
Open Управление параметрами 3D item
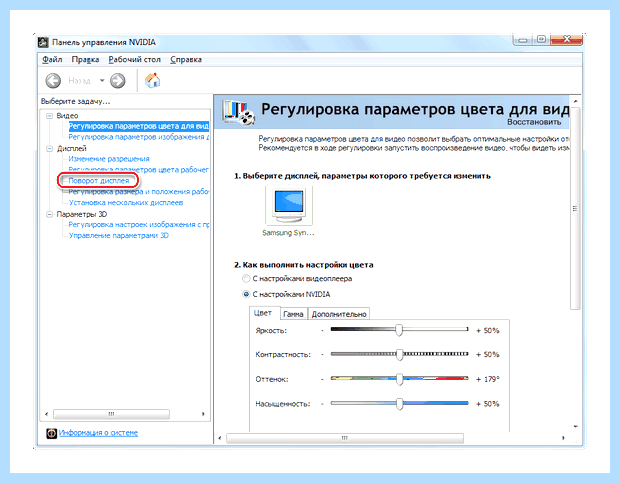coord(119,236)
